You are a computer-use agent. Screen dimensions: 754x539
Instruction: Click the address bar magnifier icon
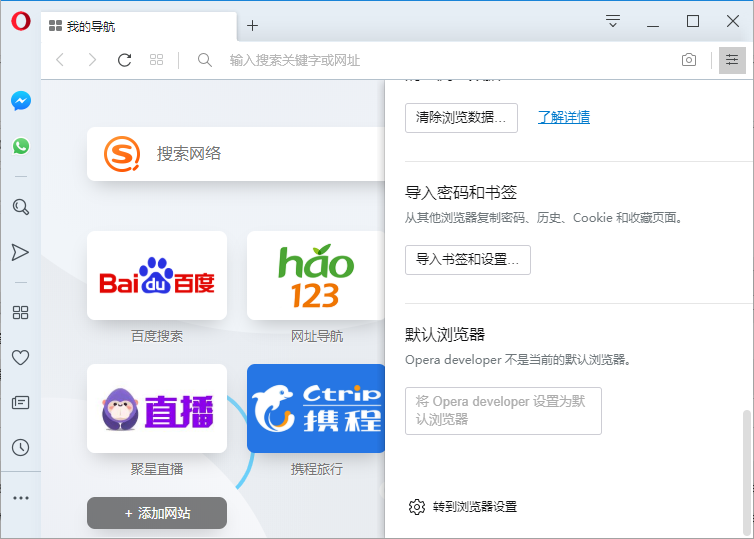(205, 60)
